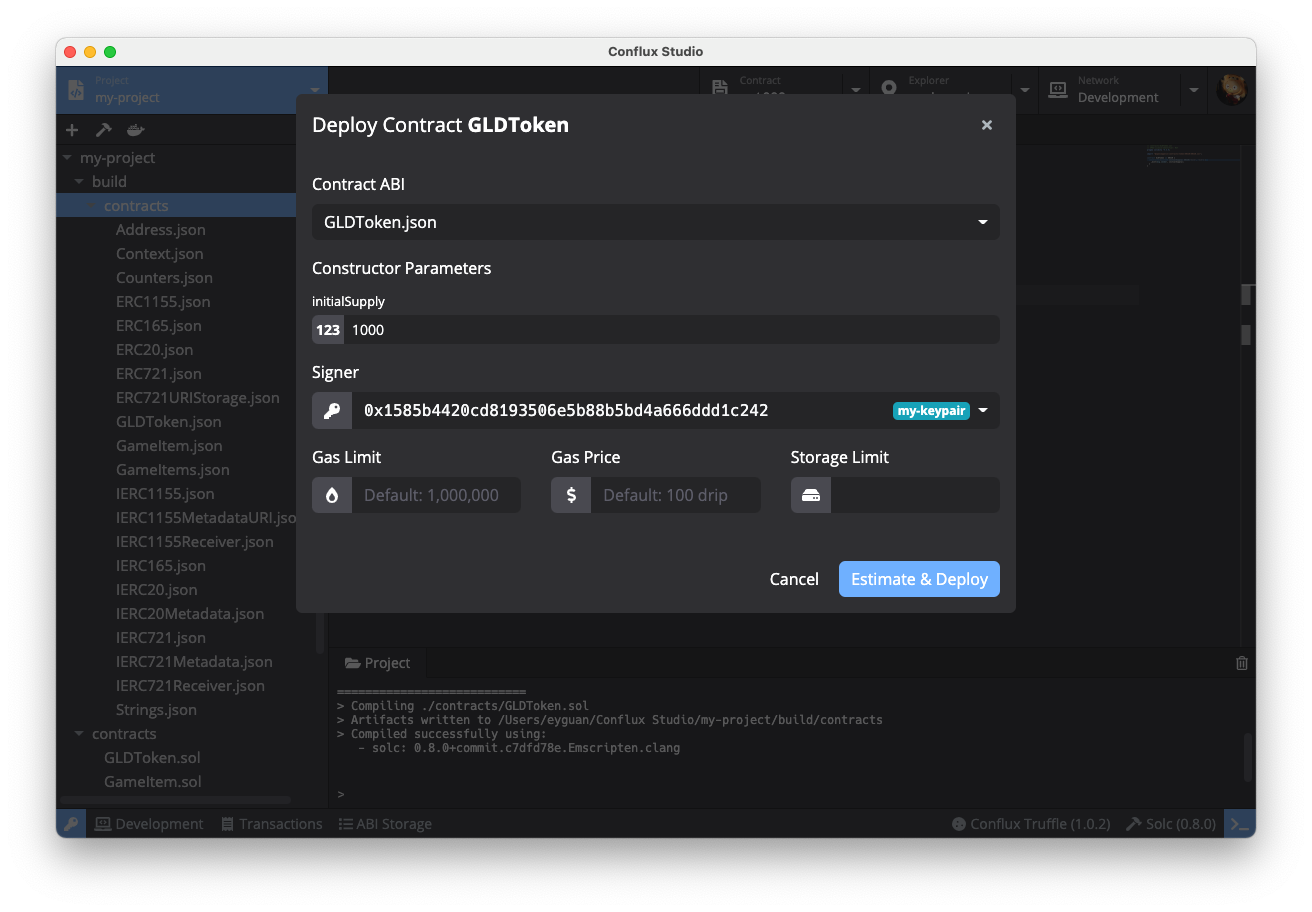
Task: Click the build hammer icon
Action: pyautogui.click(x=103, y=130)
